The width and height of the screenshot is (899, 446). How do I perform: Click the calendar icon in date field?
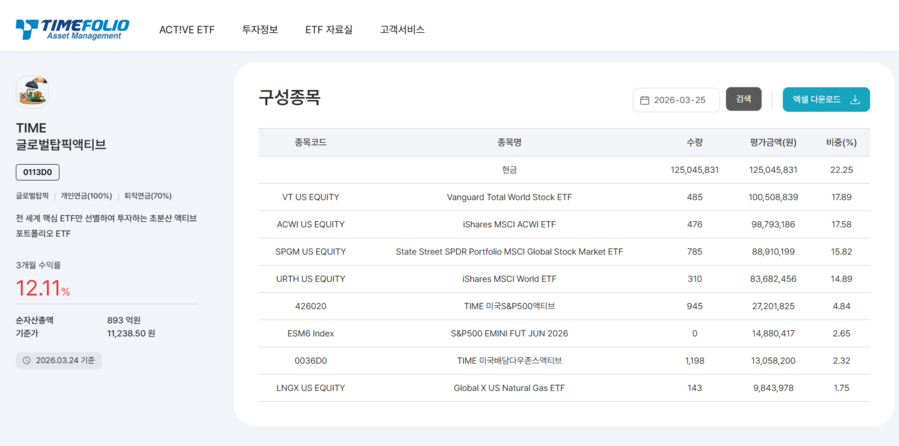click(x=645, y=100)
